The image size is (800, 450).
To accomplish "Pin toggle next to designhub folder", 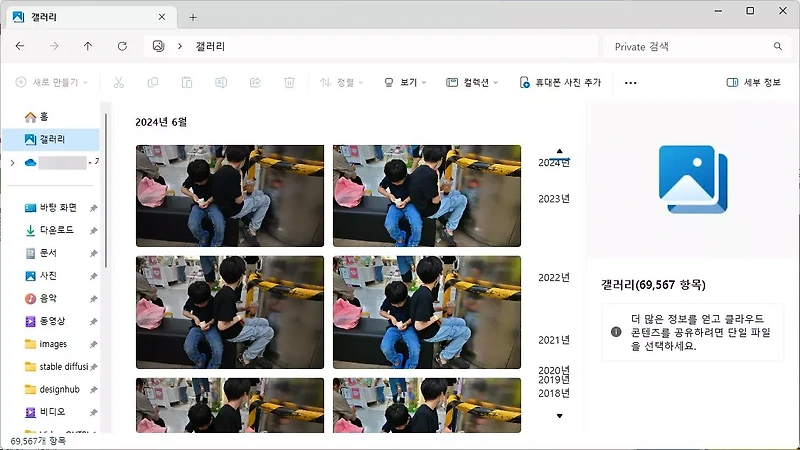I will pyautogui.click(x=93, y=390).
